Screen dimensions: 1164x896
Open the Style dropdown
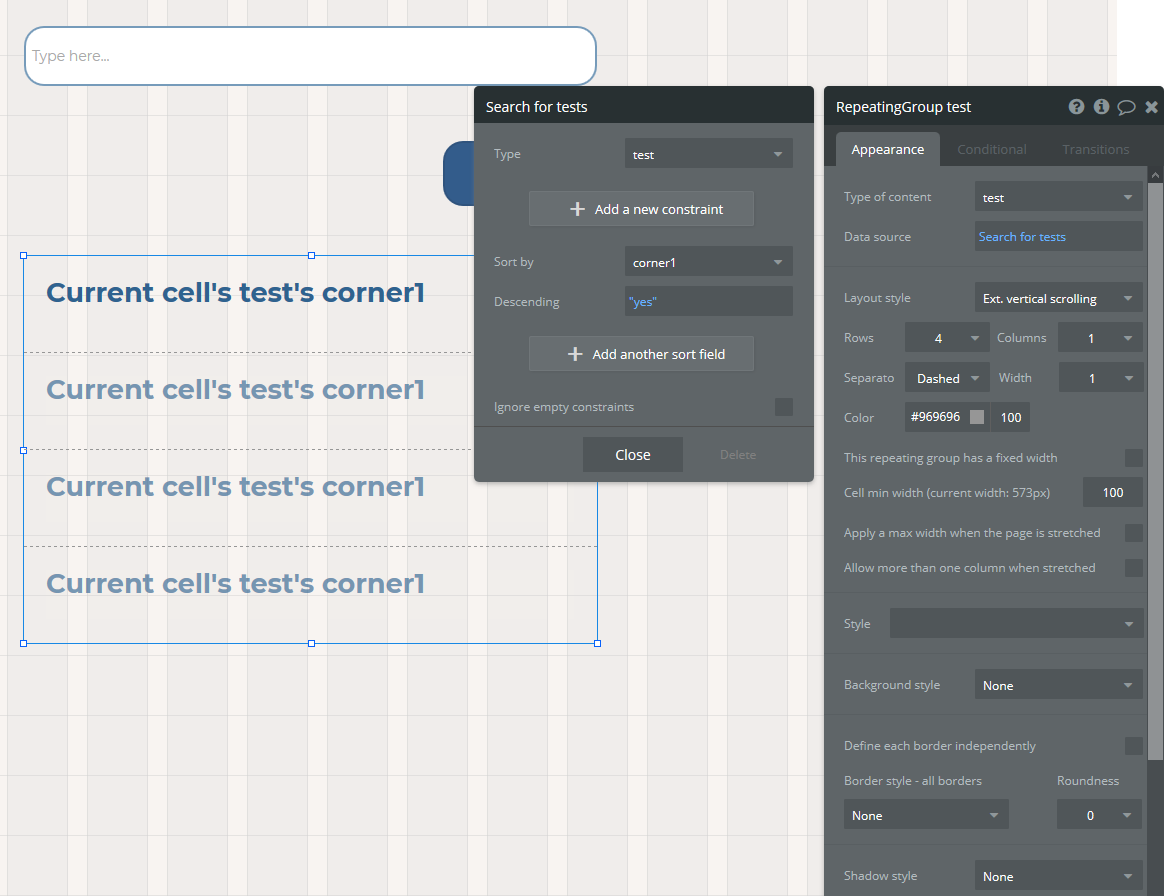(1016, 624)
